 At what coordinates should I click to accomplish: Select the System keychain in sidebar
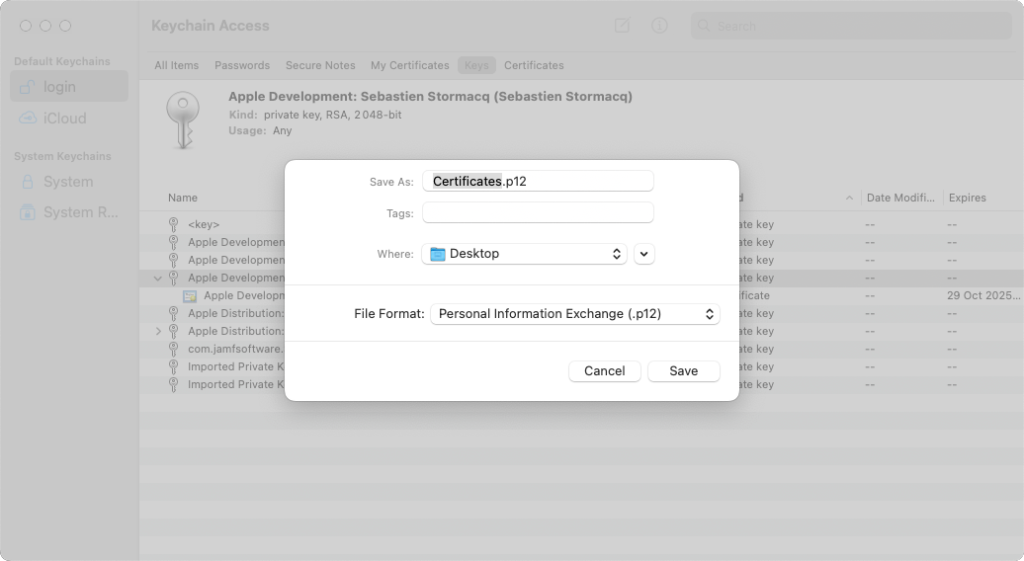[x=69, y=182]
